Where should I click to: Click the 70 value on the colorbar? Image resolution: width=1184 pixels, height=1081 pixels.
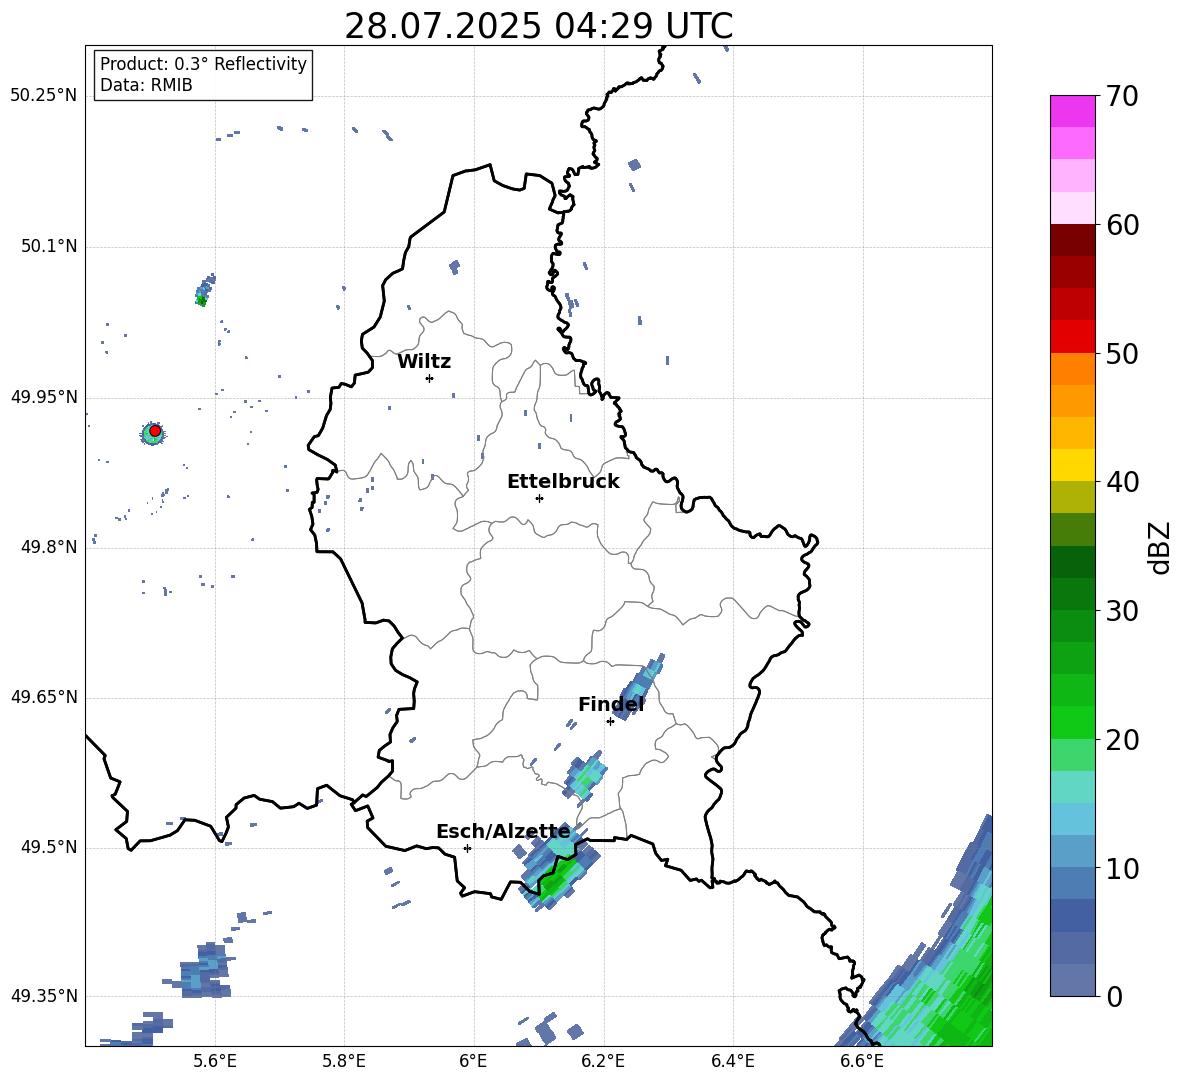coord(1123,96)
